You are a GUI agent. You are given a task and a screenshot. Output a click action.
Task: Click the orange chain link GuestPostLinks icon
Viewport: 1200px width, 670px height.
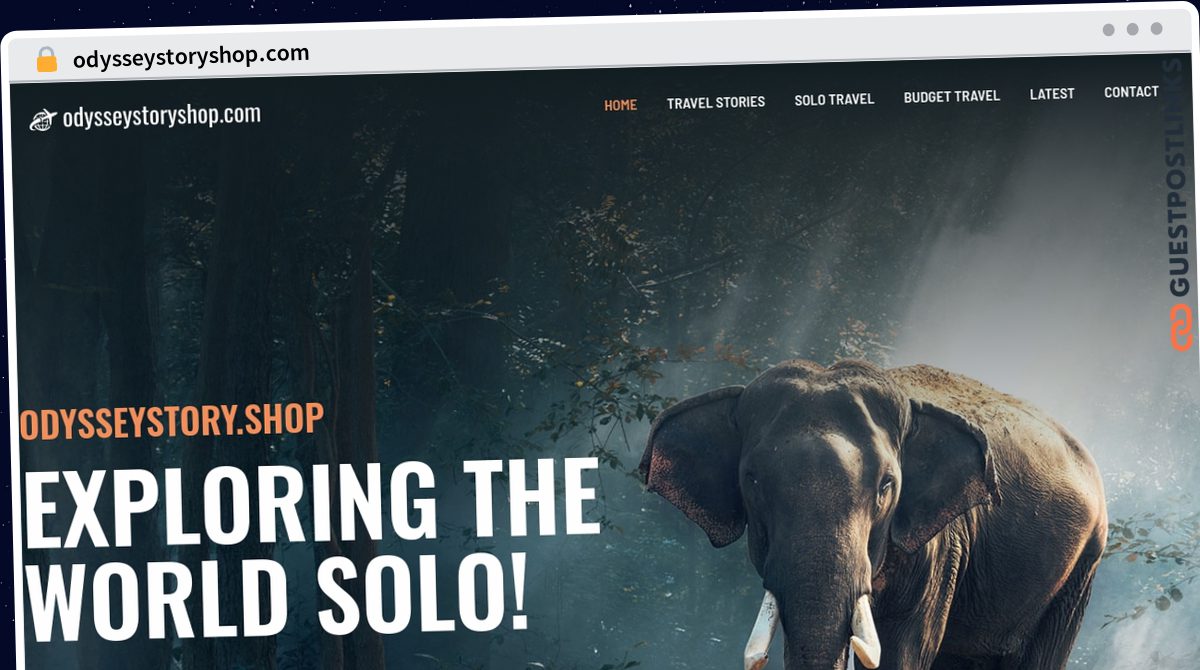pos(1182,327)
